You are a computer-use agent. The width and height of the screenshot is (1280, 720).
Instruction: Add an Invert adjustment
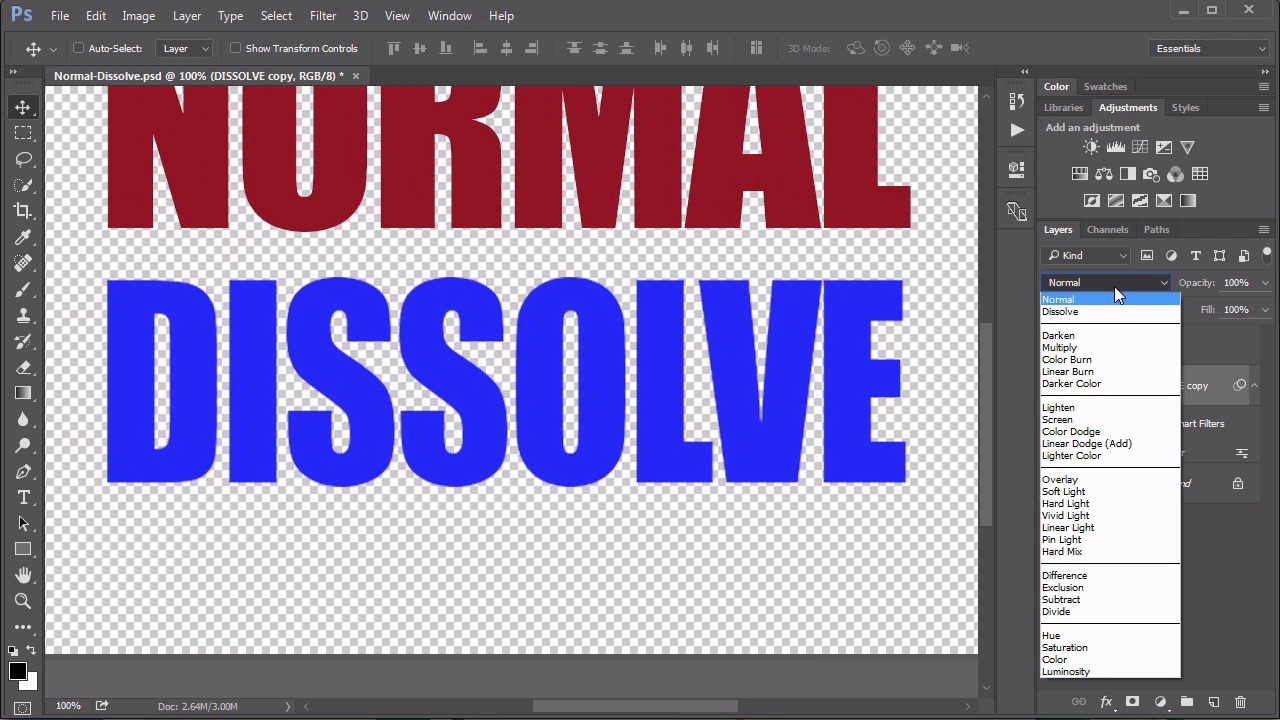point(1091,201)
